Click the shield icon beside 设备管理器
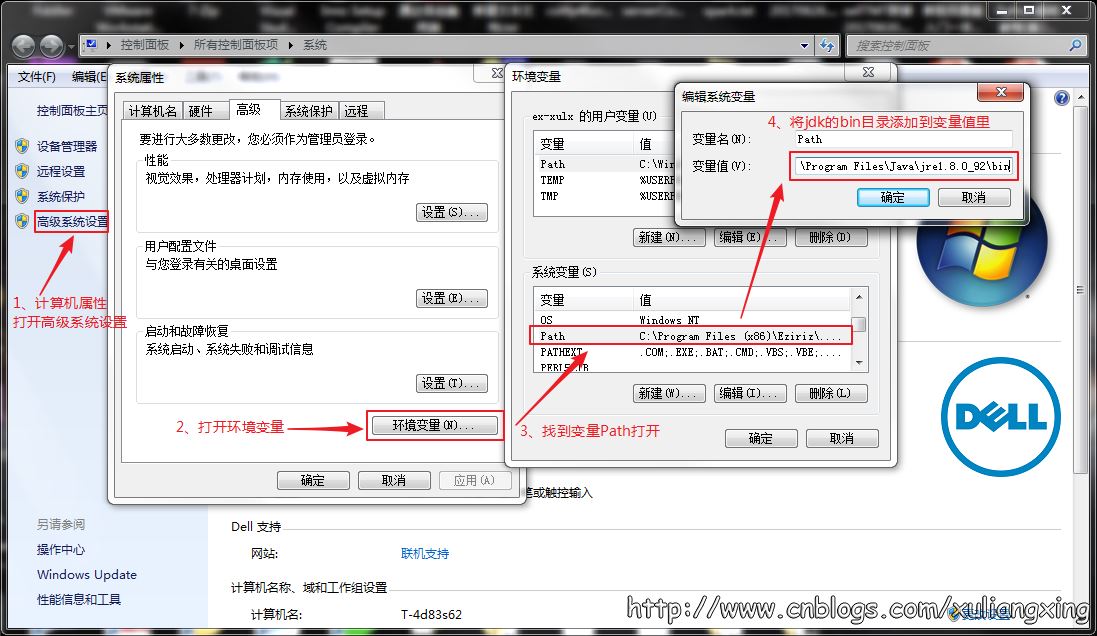1097x636 pixels. click(x=22, y=145)
